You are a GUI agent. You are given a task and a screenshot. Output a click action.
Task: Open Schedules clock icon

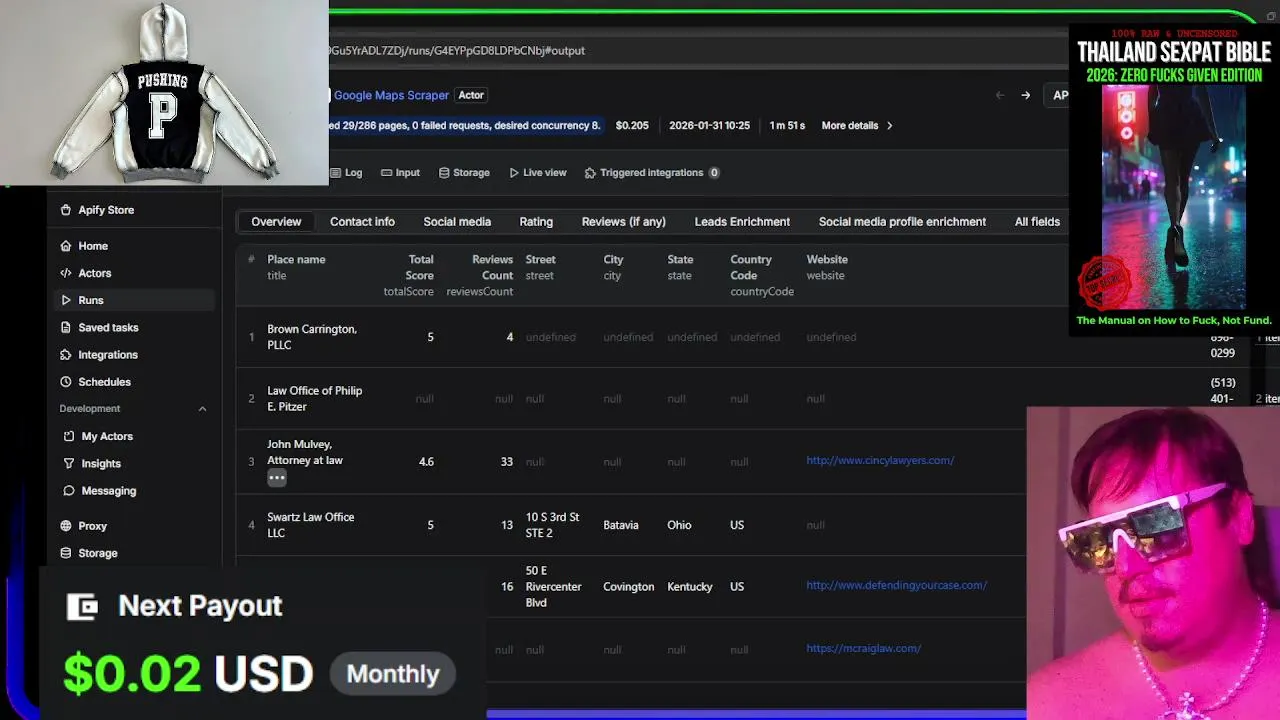(x=66, y=381)
